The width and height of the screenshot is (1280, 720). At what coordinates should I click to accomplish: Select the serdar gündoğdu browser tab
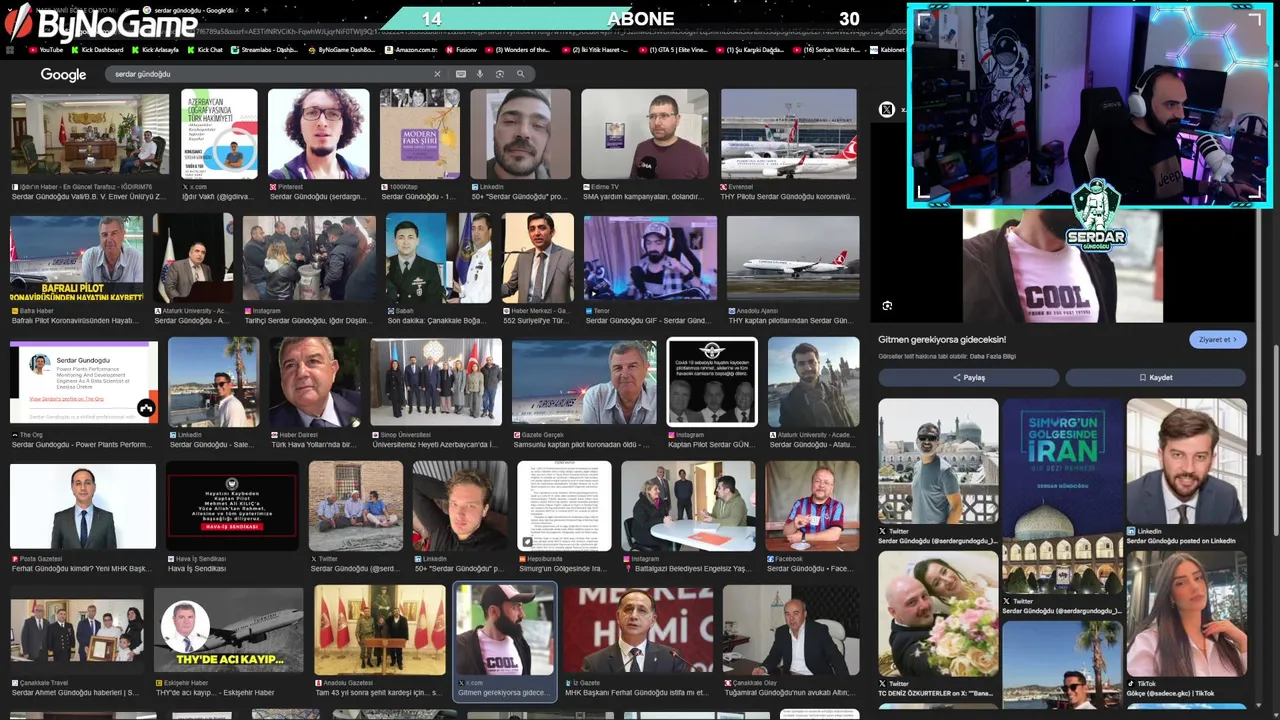[x=196, y=10]
